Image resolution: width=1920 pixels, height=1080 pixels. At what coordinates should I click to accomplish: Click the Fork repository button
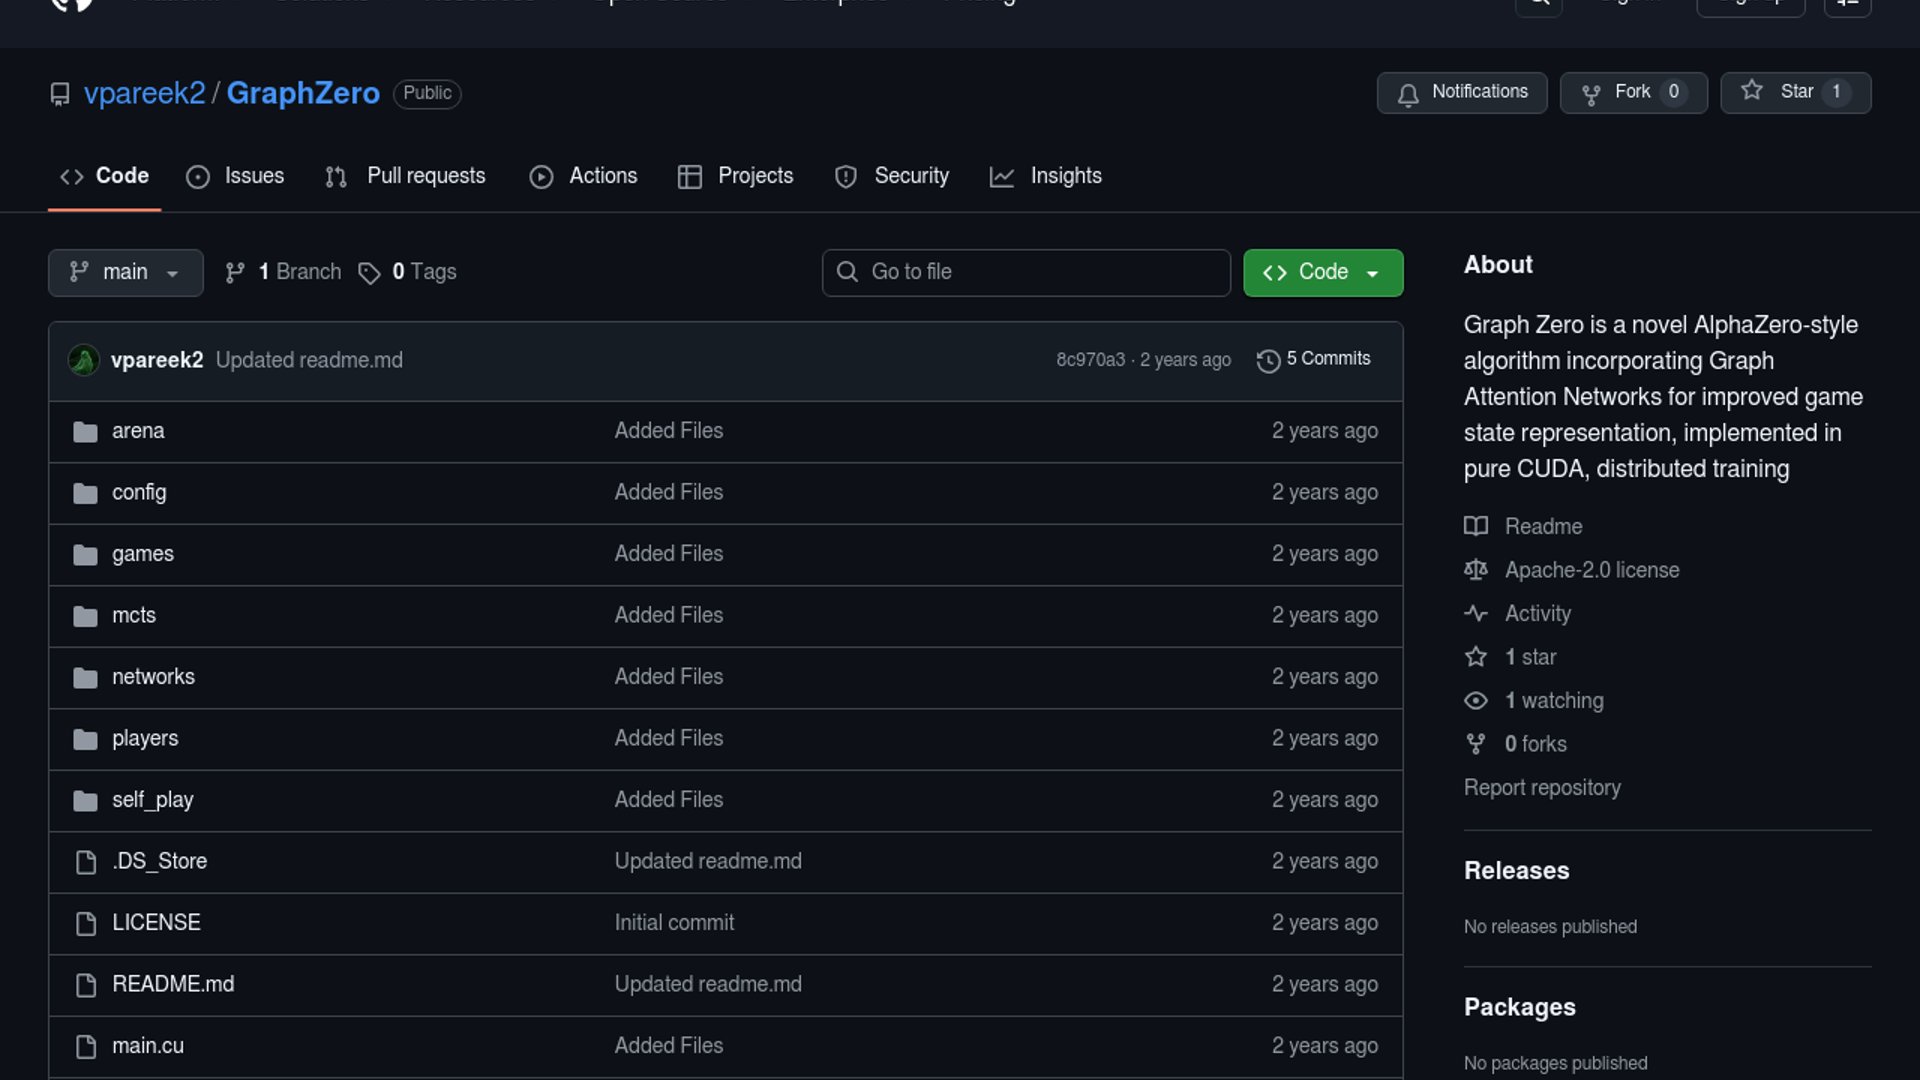coord(1632,92)
